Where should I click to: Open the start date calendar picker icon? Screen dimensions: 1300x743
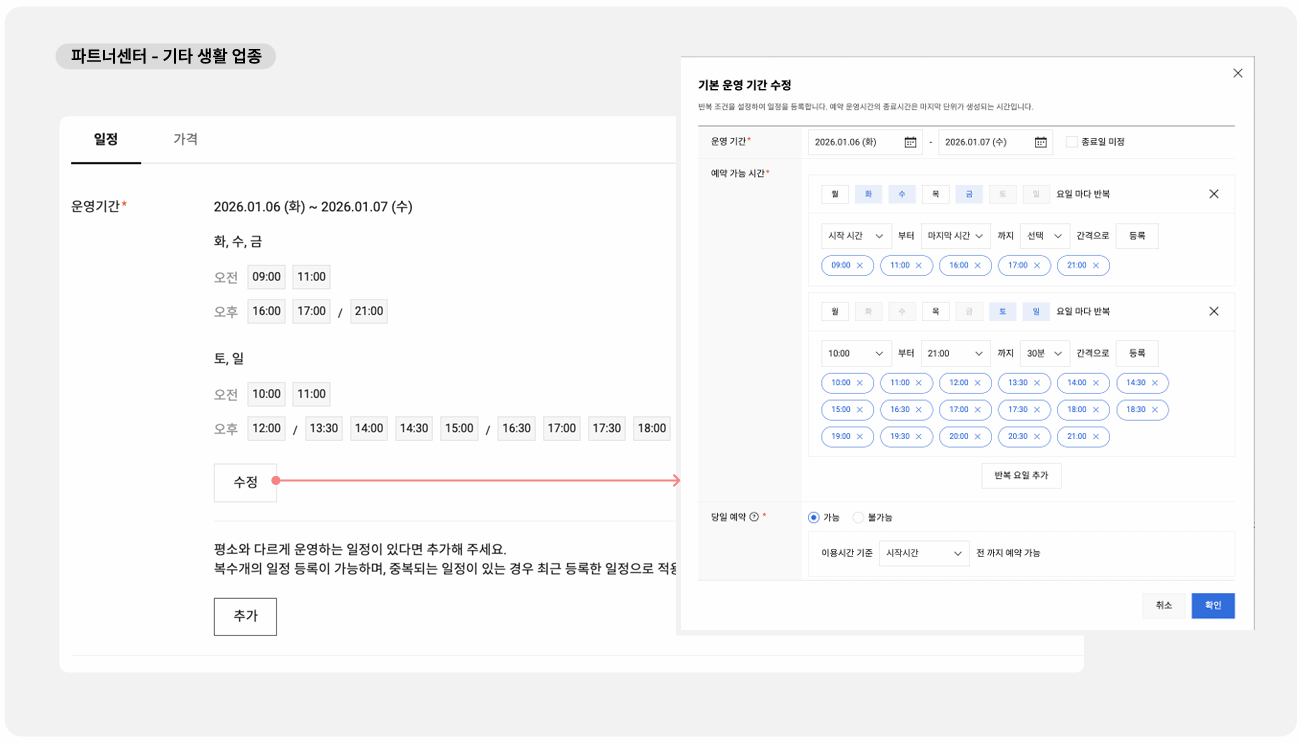coord(910,142)
